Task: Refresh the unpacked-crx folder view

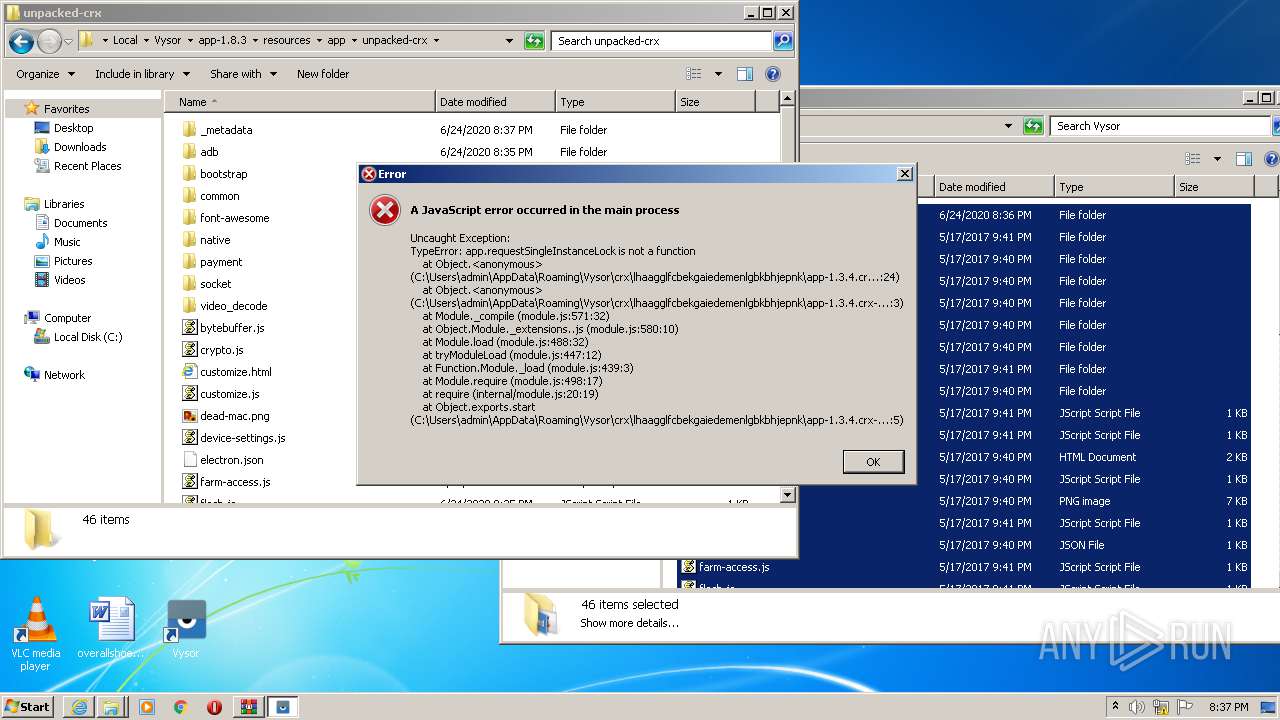Action: click(x=534, y=41)
